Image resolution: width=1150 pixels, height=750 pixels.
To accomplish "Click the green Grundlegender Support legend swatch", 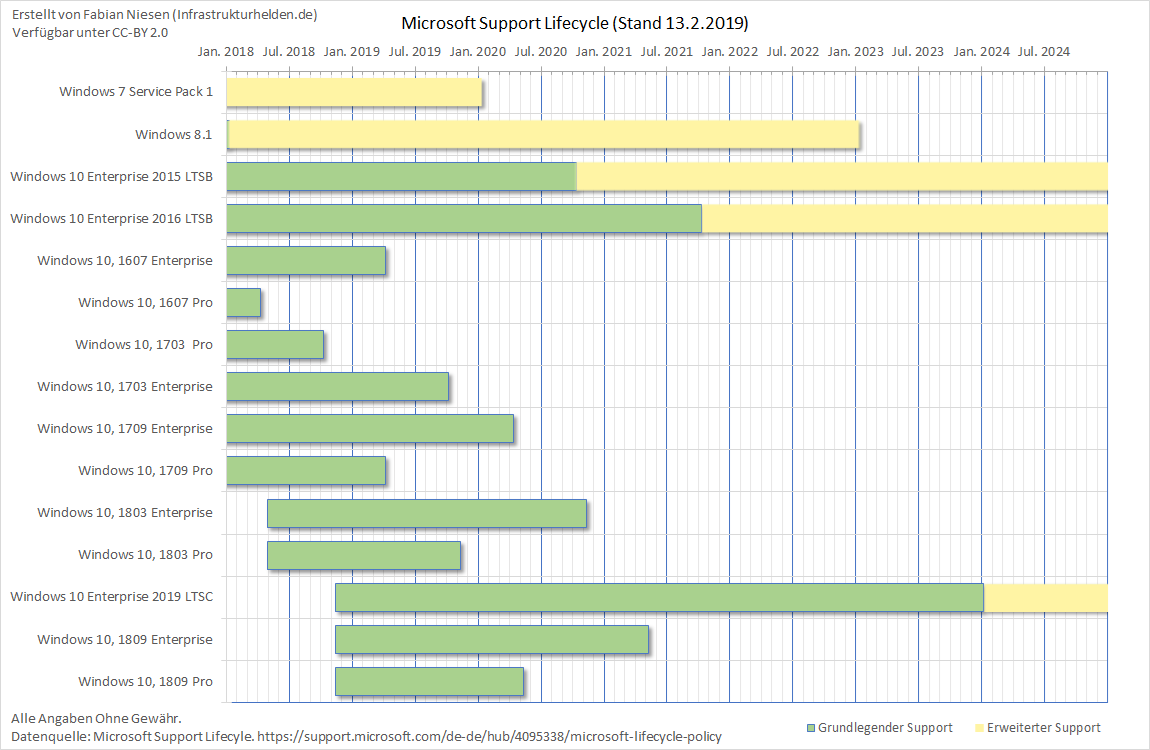I will 811,728.
